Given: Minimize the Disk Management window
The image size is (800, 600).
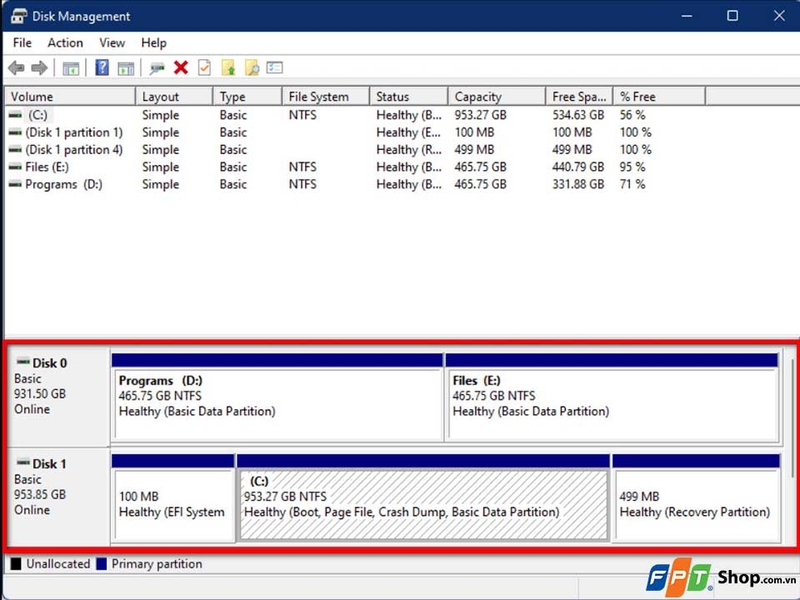Looking at the screenshot, I should tap(687, 16).
